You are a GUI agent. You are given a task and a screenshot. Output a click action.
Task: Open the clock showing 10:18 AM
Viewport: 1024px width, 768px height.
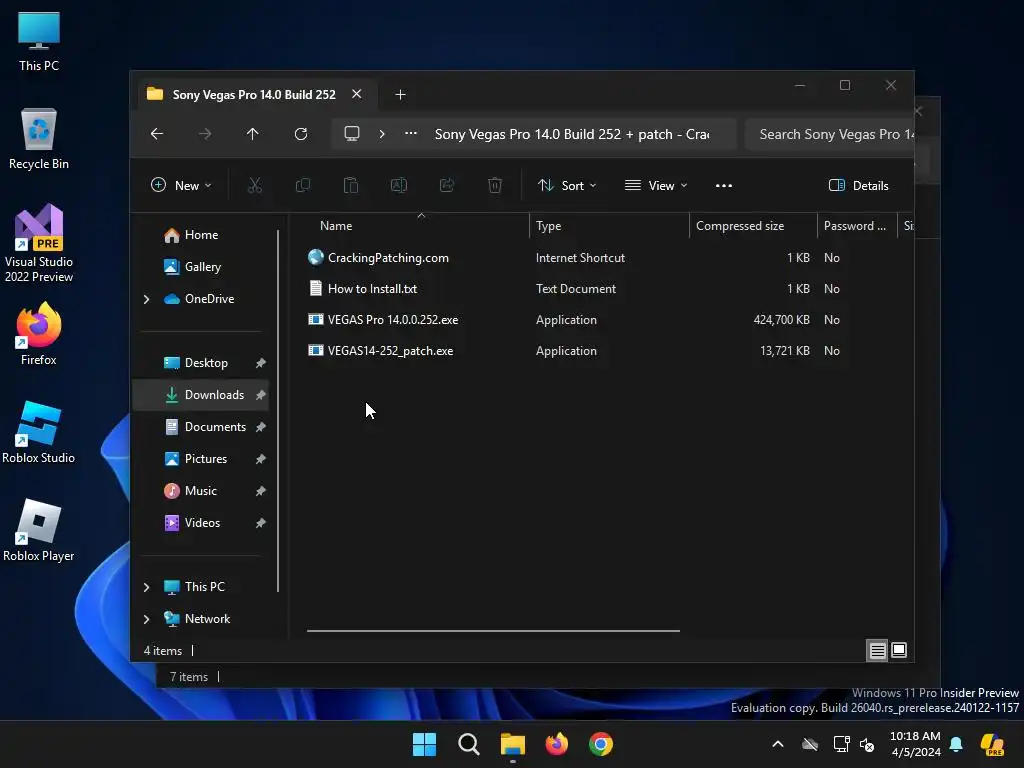pos(916,744)
